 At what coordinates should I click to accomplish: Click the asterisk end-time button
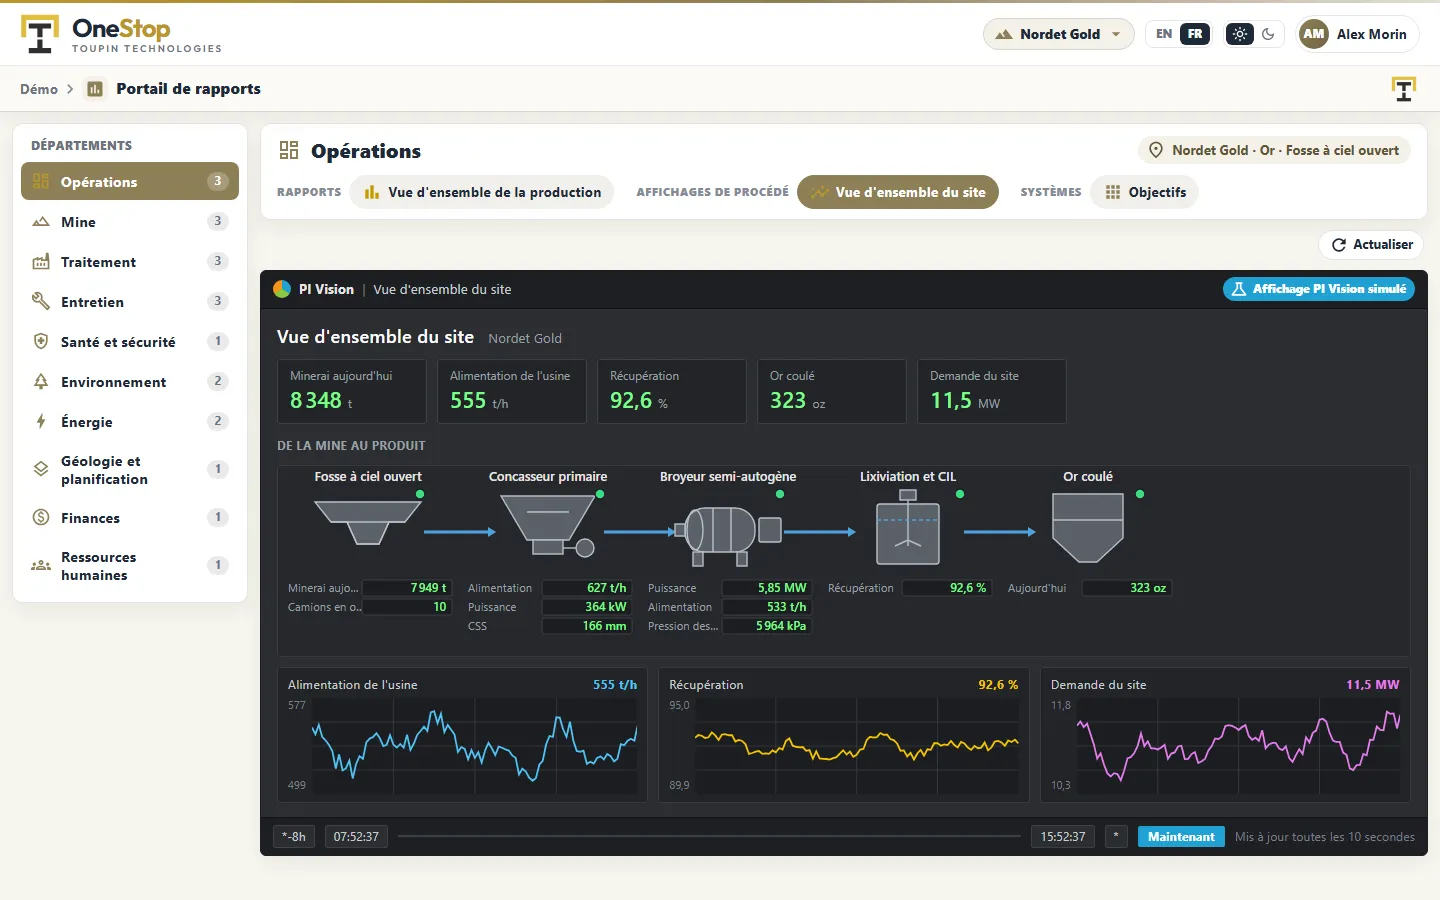tap(1116, 836)
